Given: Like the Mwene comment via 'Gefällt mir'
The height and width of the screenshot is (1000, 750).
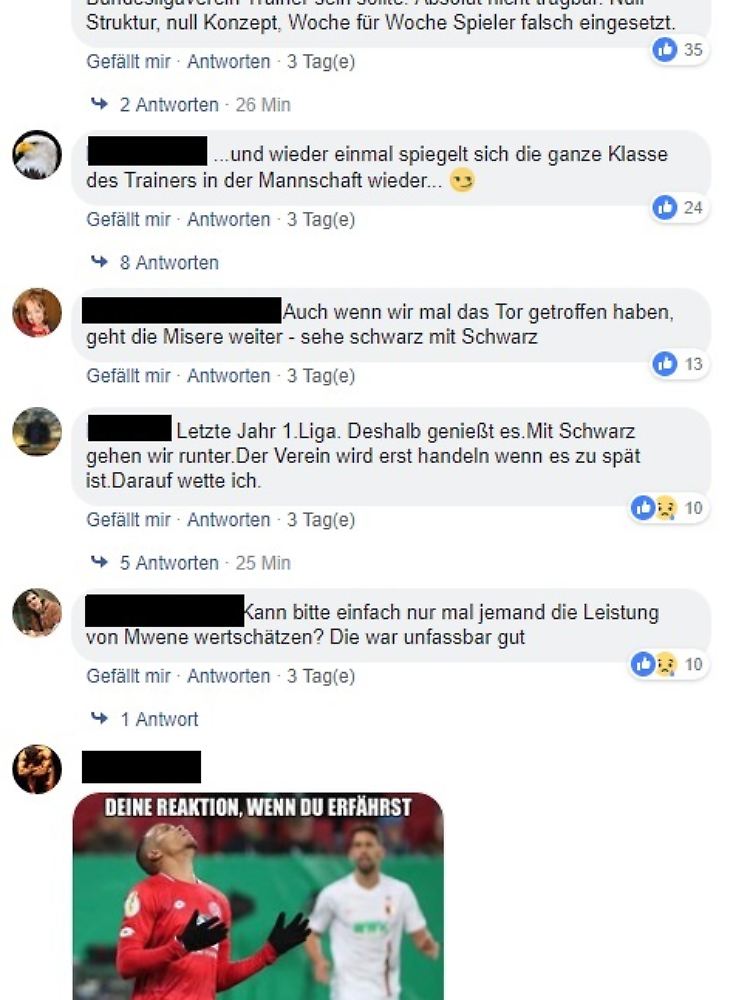Looking at the screenshot, I should coord(128,676).
